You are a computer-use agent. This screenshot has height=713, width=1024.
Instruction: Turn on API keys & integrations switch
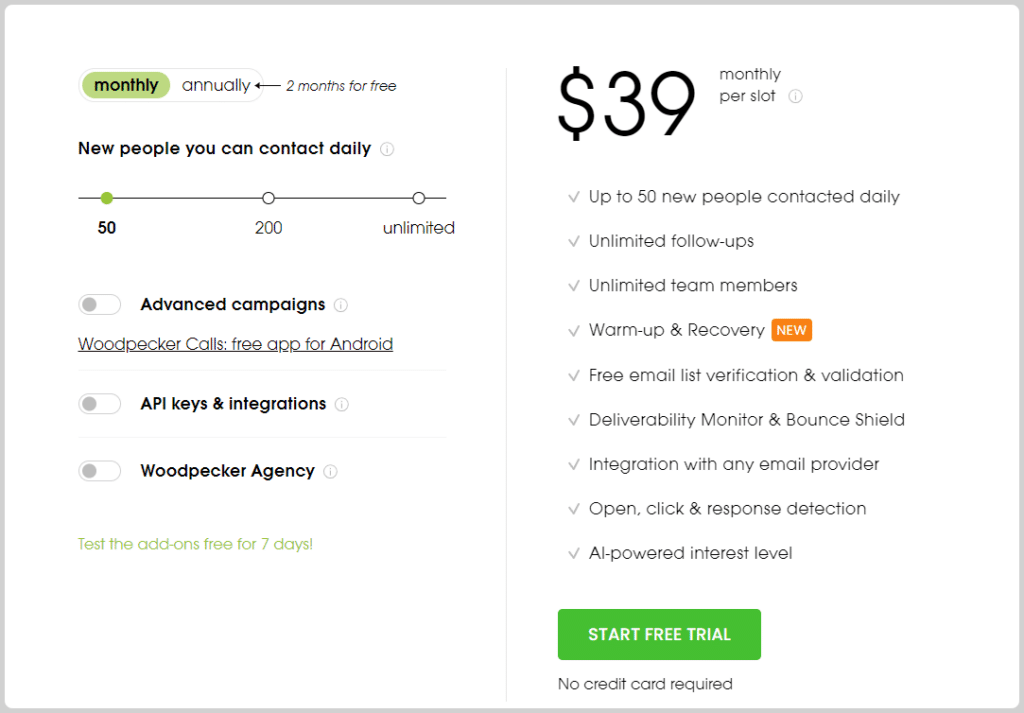(99, 404)
